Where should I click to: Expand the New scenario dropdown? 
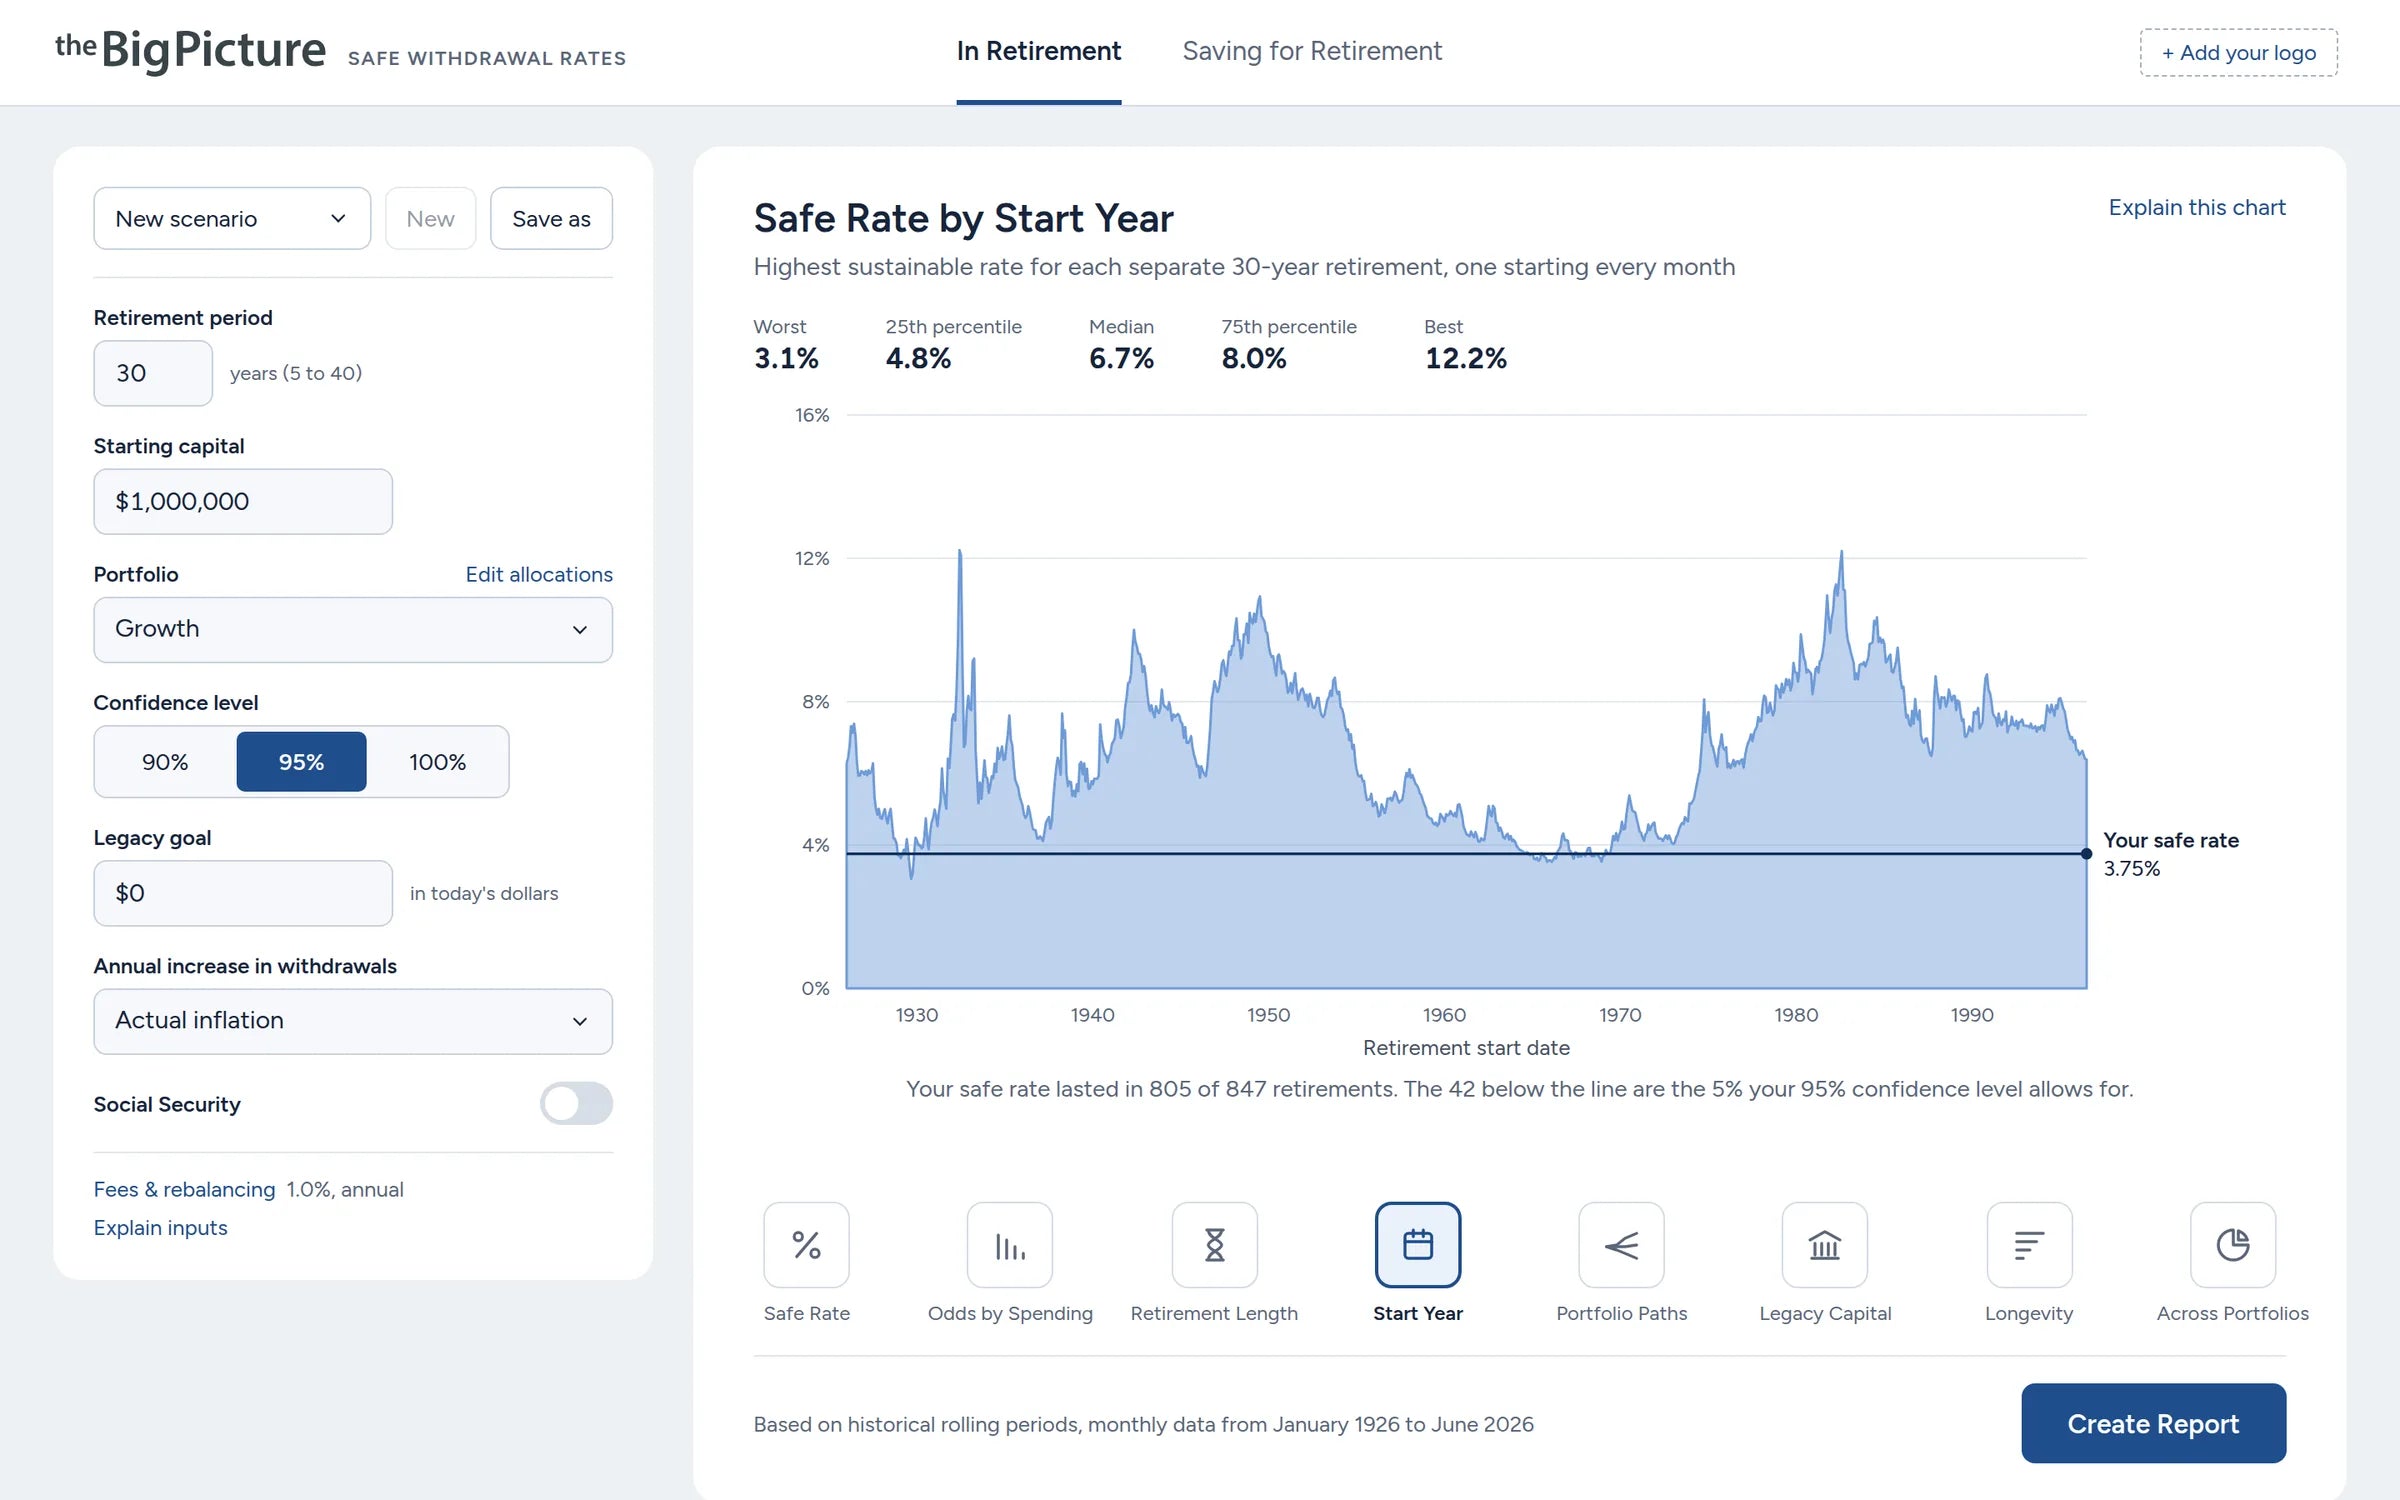coord(232,218)
